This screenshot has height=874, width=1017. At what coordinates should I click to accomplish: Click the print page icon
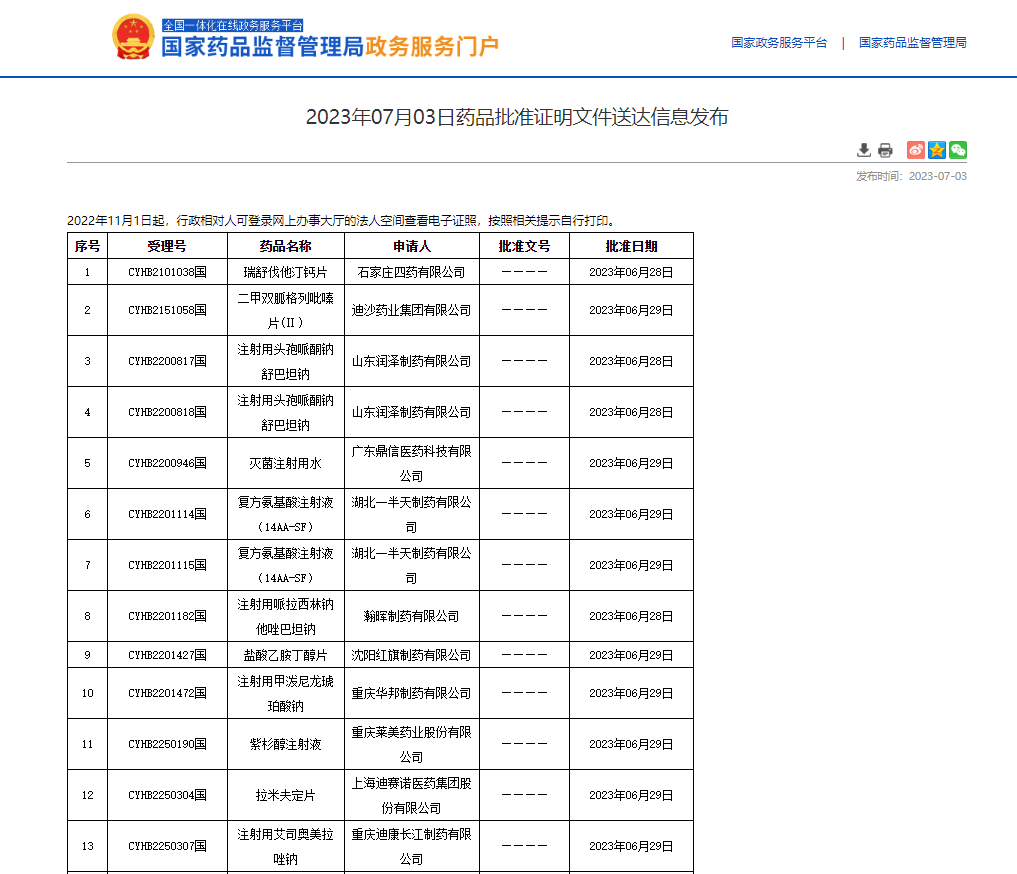tap(885, 150)
